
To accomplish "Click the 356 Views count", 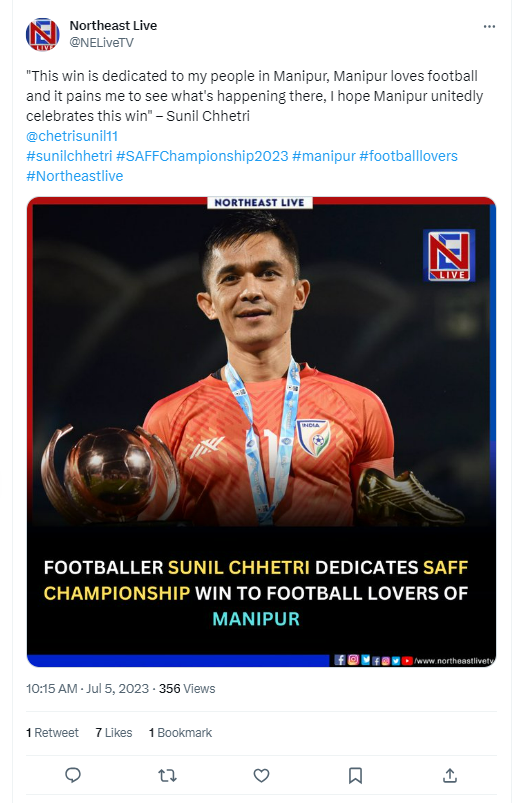I will (187, 689).
